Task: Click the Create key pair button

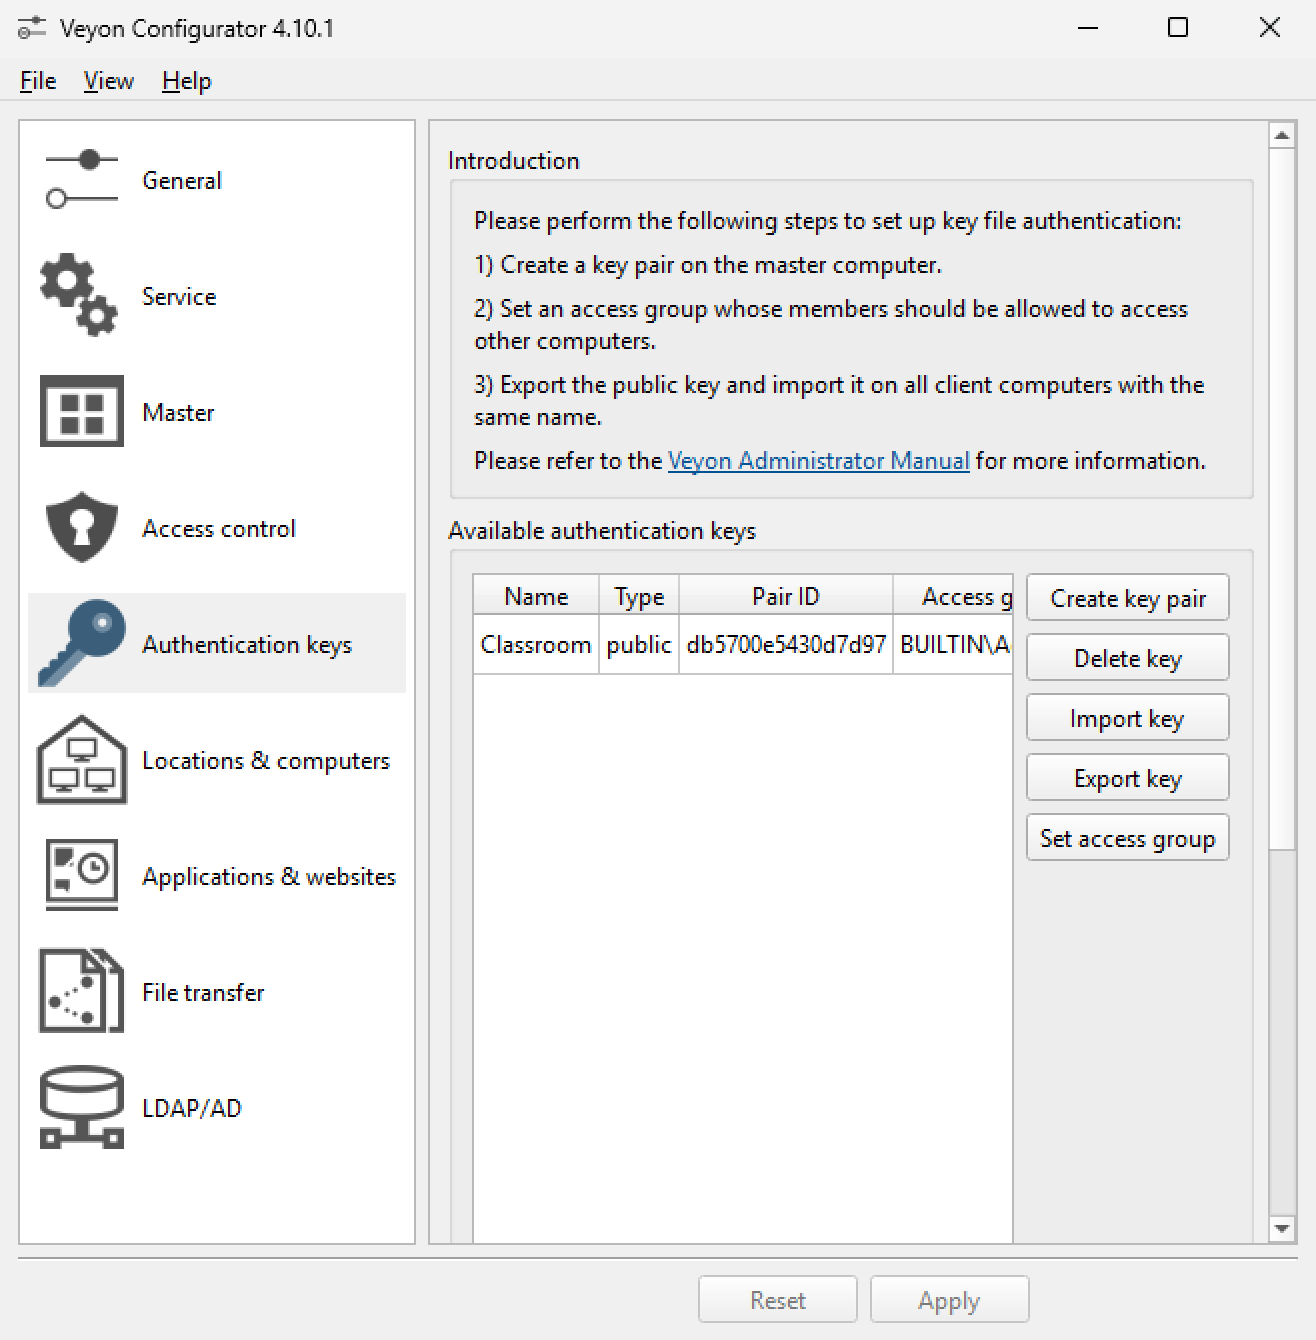Action: 1127,598
